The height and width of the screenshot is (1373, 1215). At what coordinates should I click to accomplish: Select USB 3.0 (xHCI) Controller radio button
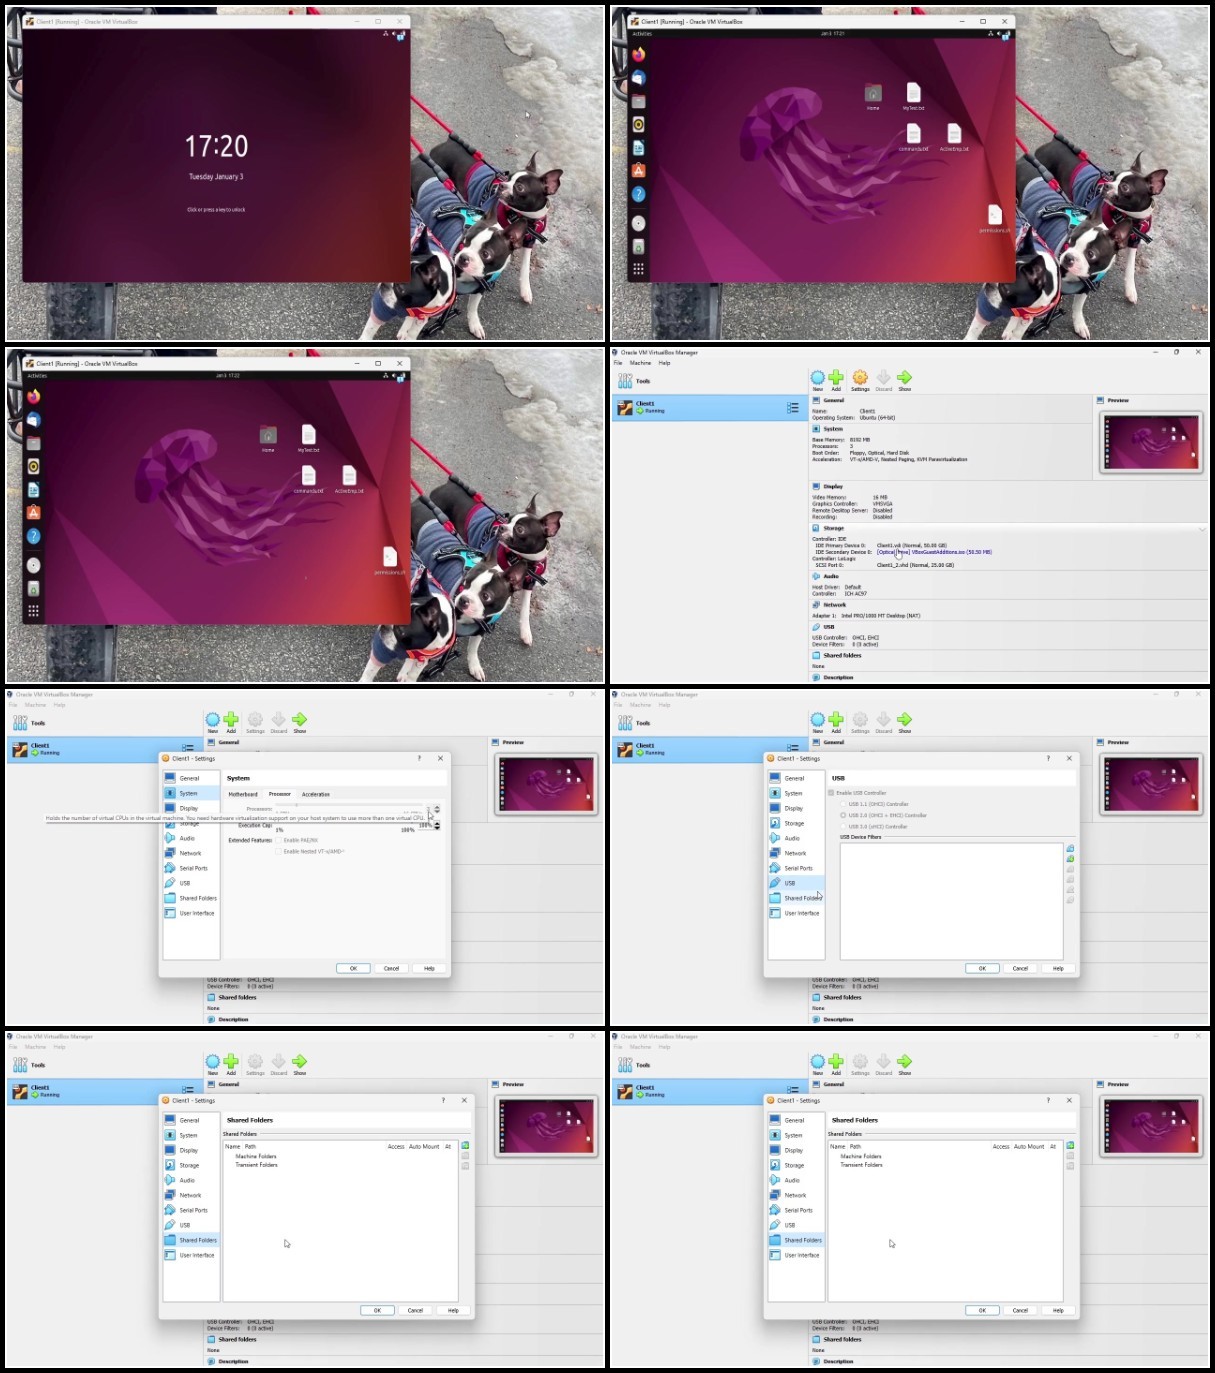point(843,827)
